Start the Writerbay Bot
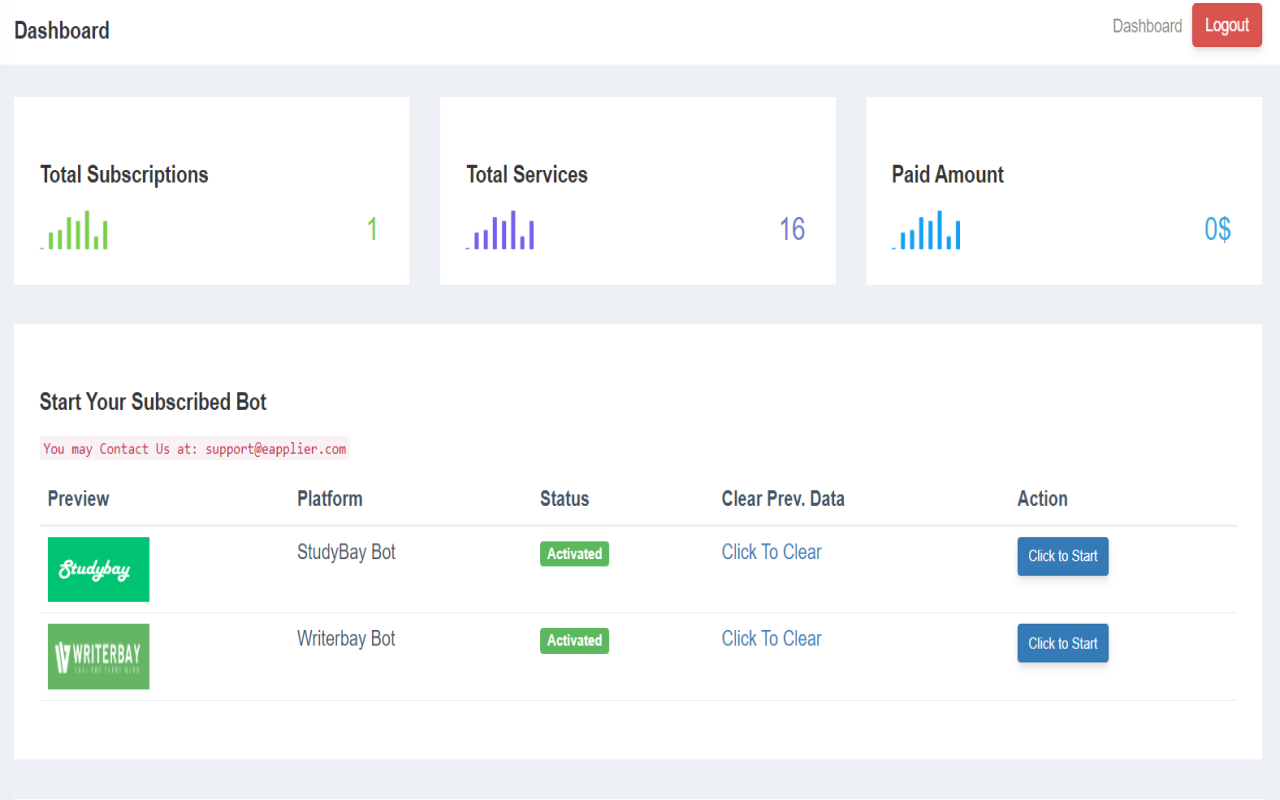 [1062, 643]
